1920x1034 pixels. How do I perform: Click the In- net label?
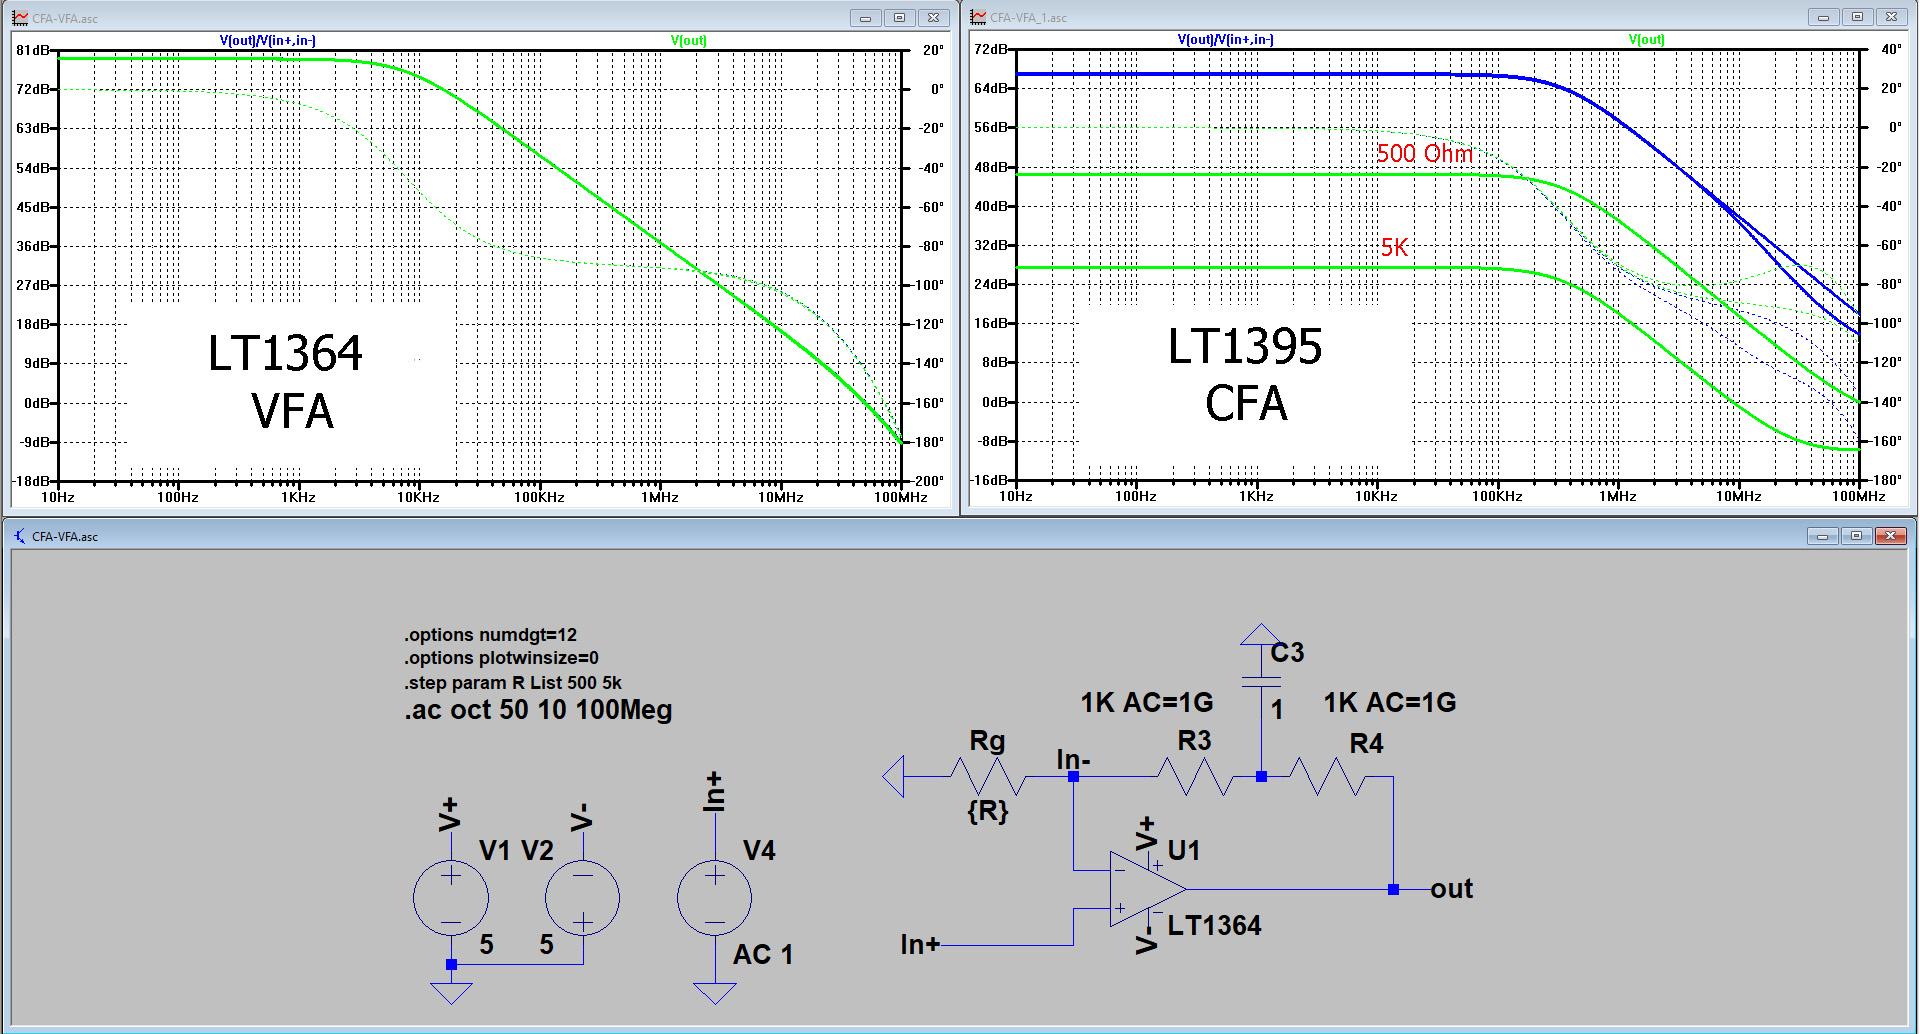pyautogui.click(x=1073, y=760)
